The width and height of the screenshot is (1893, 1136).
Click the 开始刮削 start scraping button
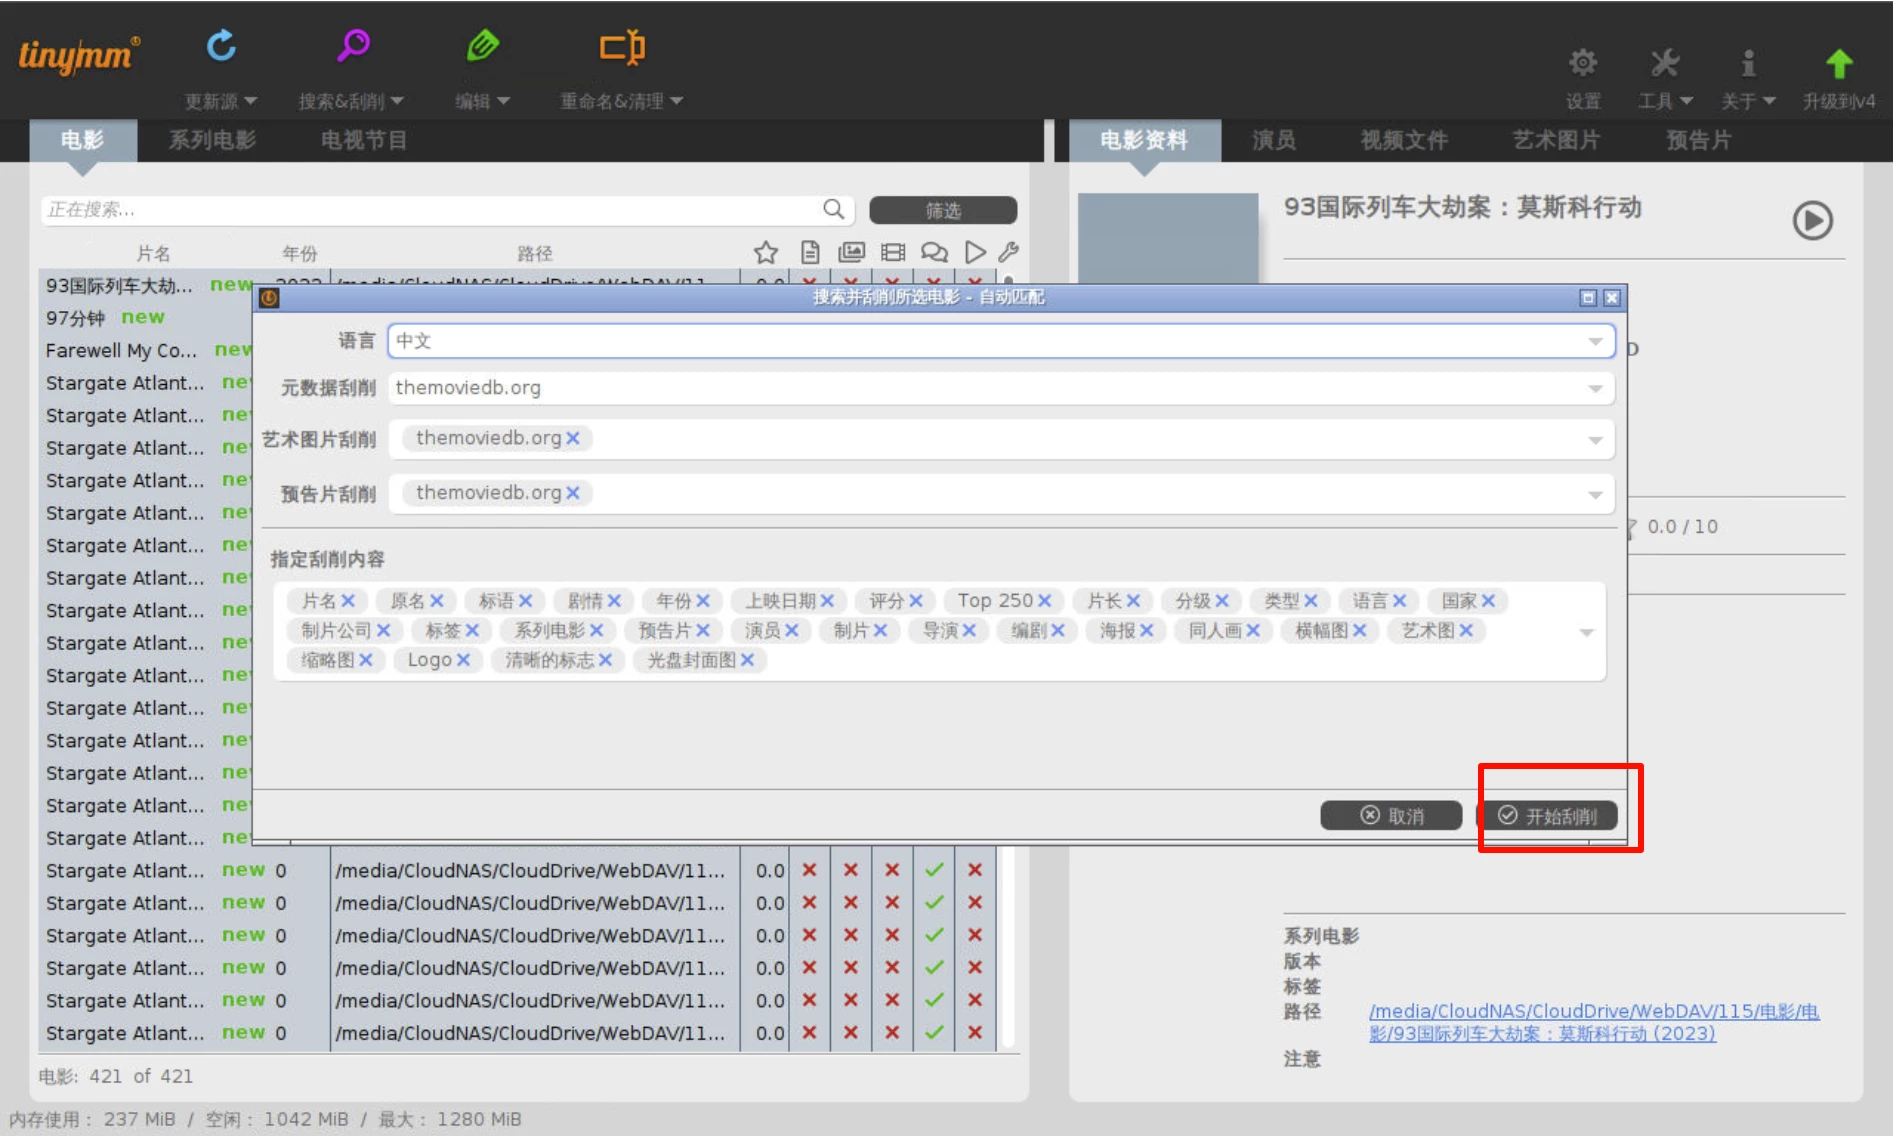[1548, 816]
